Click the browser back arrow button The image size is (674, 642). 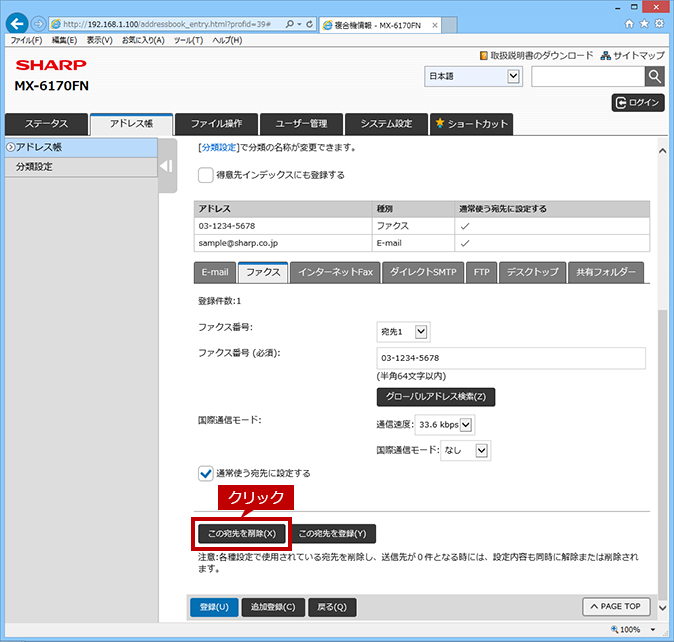coord(17,24)
